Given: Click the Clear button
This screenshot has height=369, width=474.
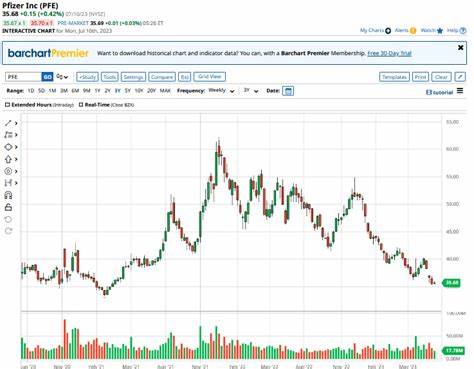Looking at the screenshot, I should point(441,77).
